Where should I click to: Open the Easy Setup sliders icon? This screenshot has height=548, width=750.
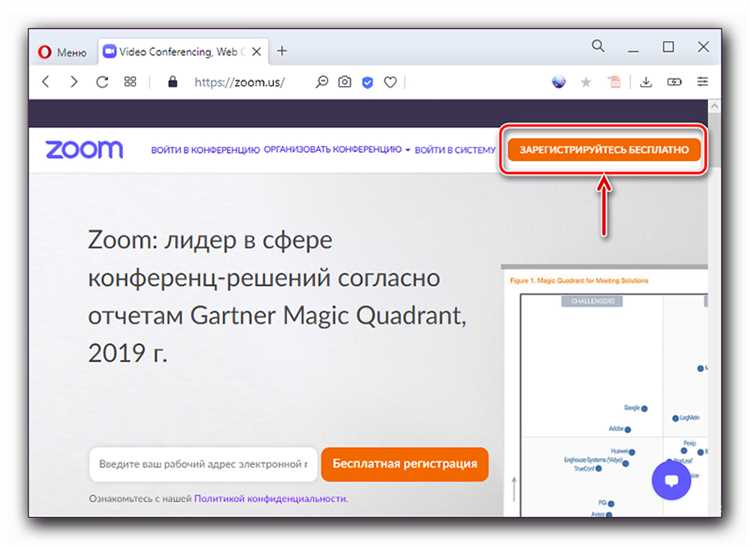tap(702, 82)
